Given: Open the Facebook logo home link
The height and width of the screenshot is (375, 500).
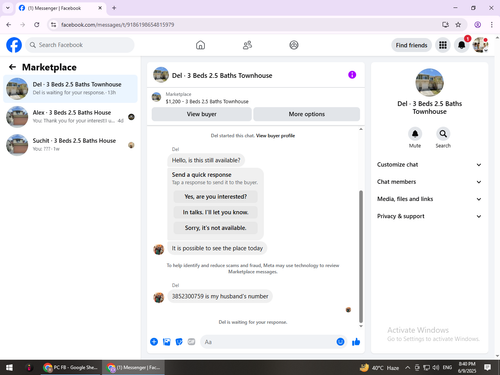Looking at the screenshot, I should (14, 45).
